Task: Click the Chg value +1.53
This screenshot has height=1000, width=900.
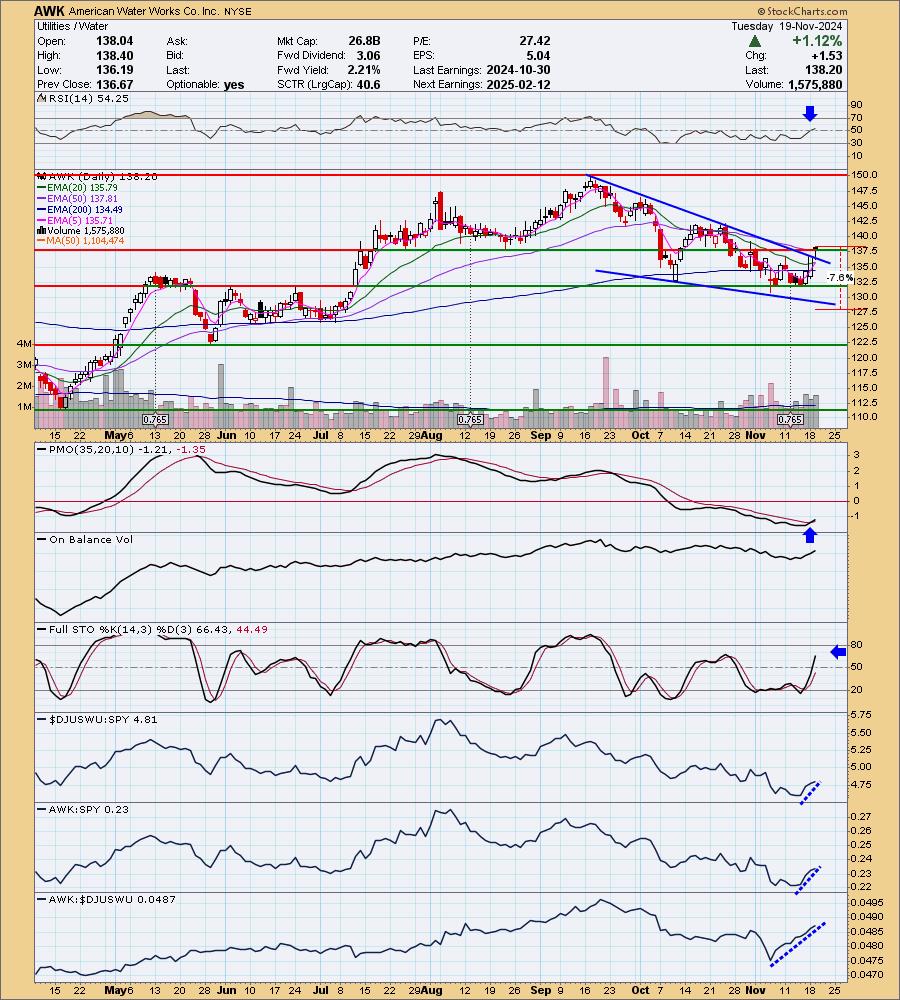Action: click(827, 55)
